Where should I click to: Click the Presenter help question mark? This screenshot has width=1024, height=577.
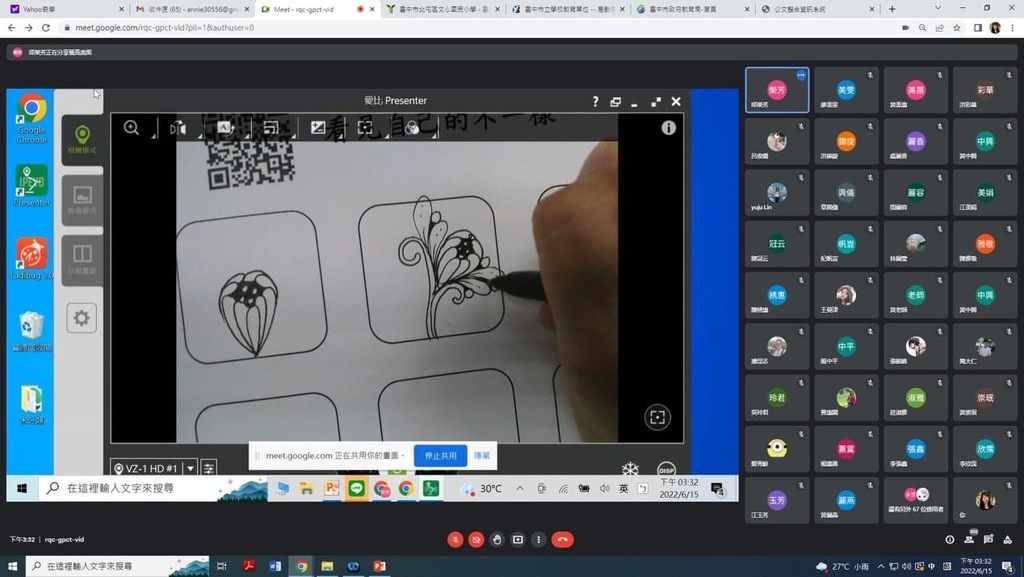point(595,101)
